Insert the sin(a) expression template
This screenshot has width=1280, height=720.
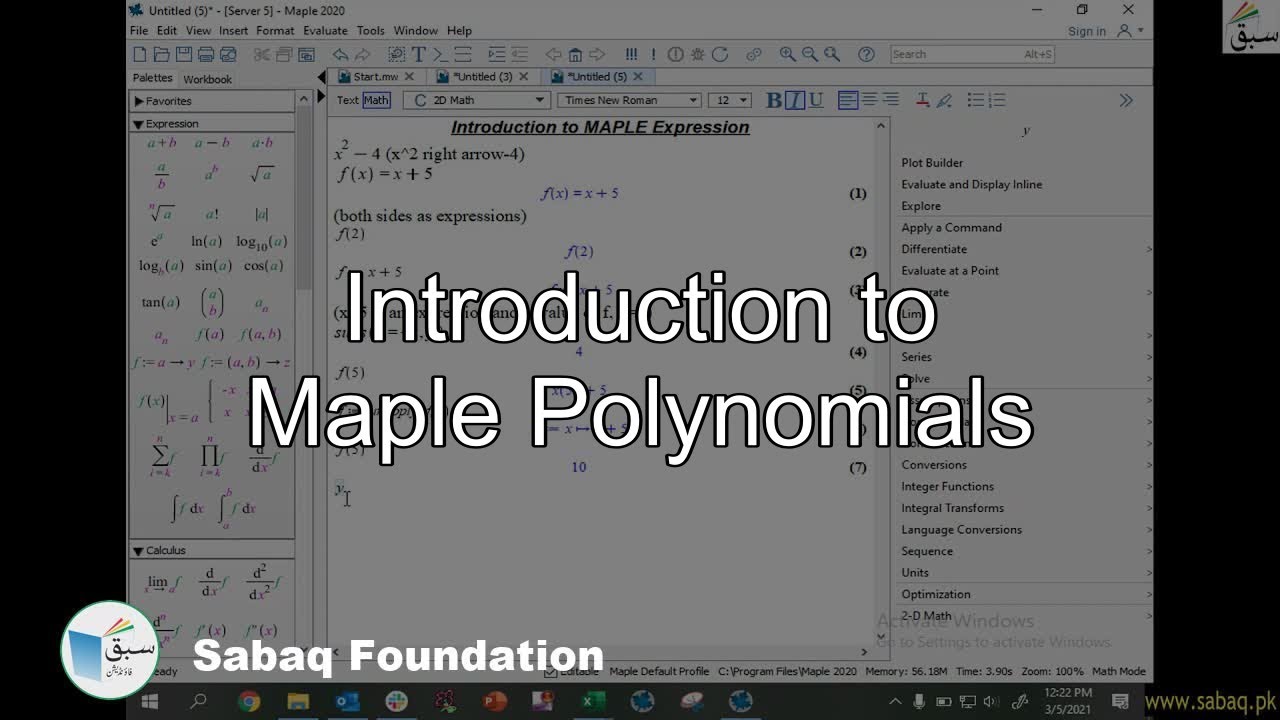tap(213, 266)
